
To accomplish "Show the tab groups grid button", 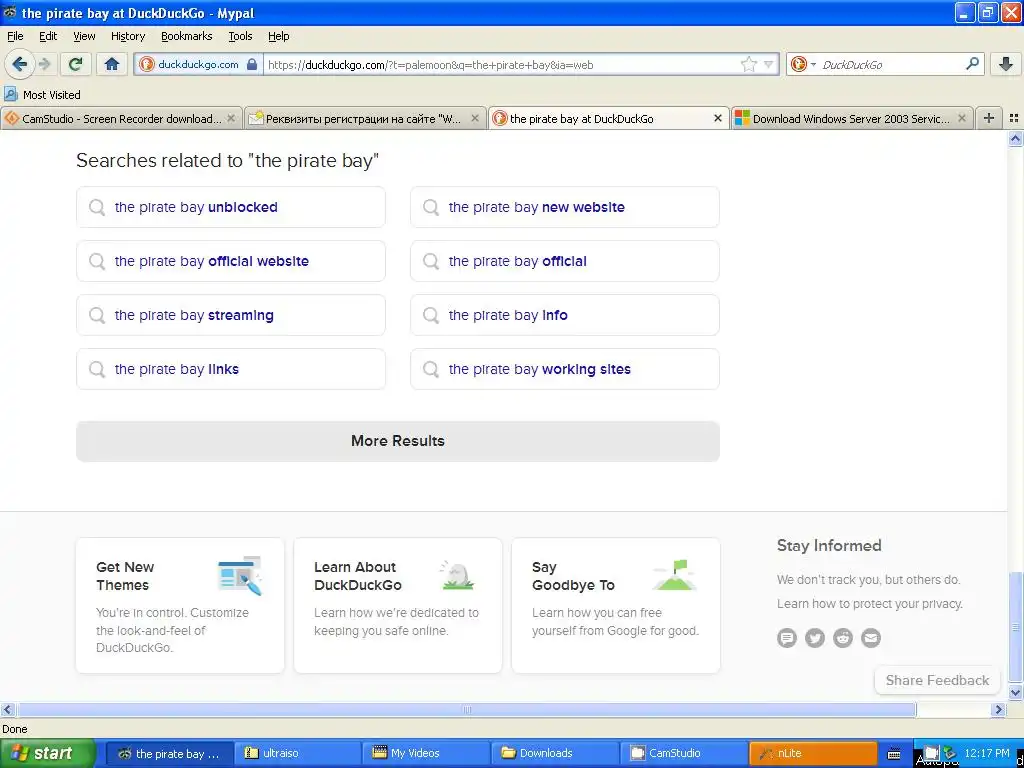I will pyautogui.click(x=1014, y=118).
